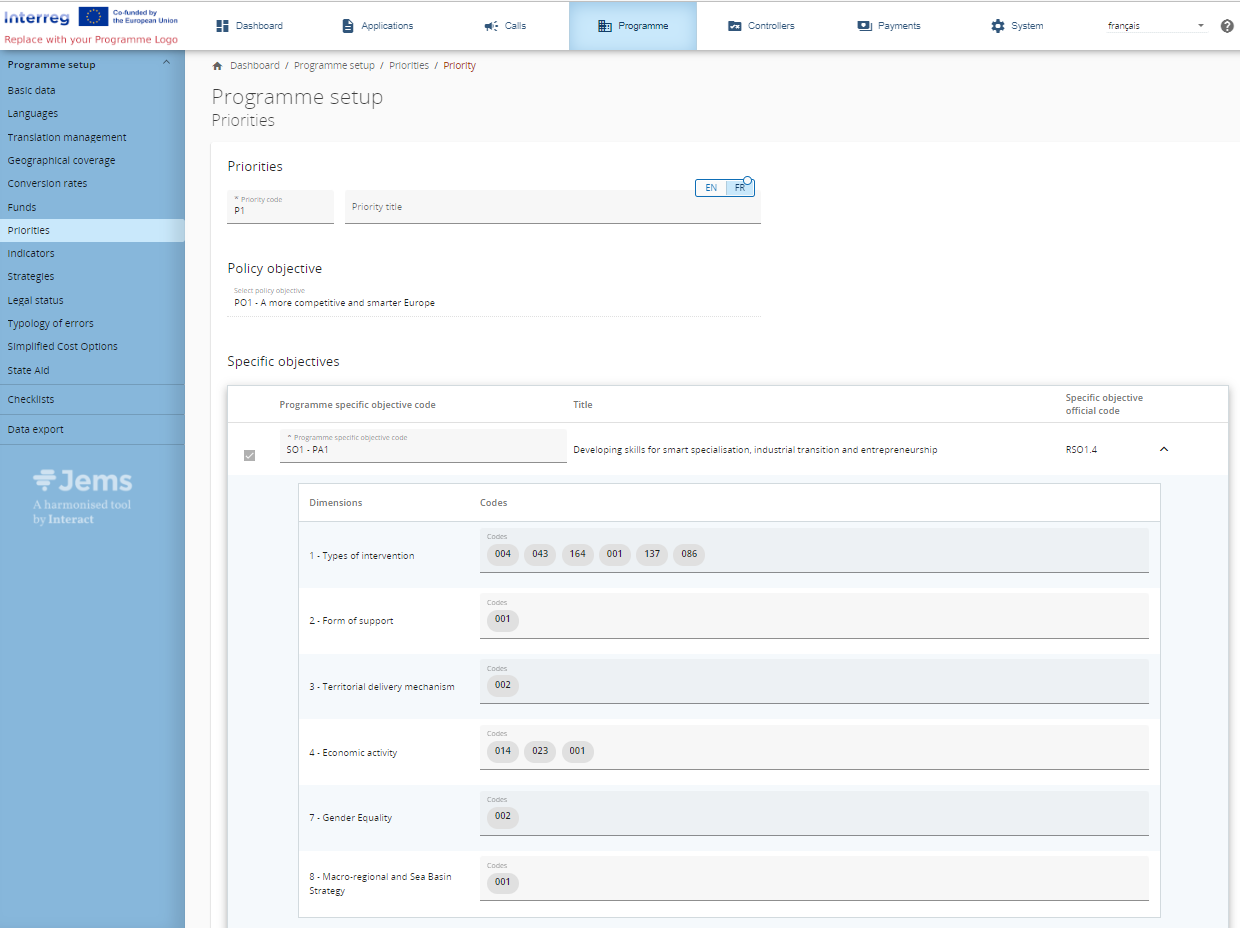Open Data export in sidebar
The width and height of the screenshot is (1240, 928).
click(36, 430)
